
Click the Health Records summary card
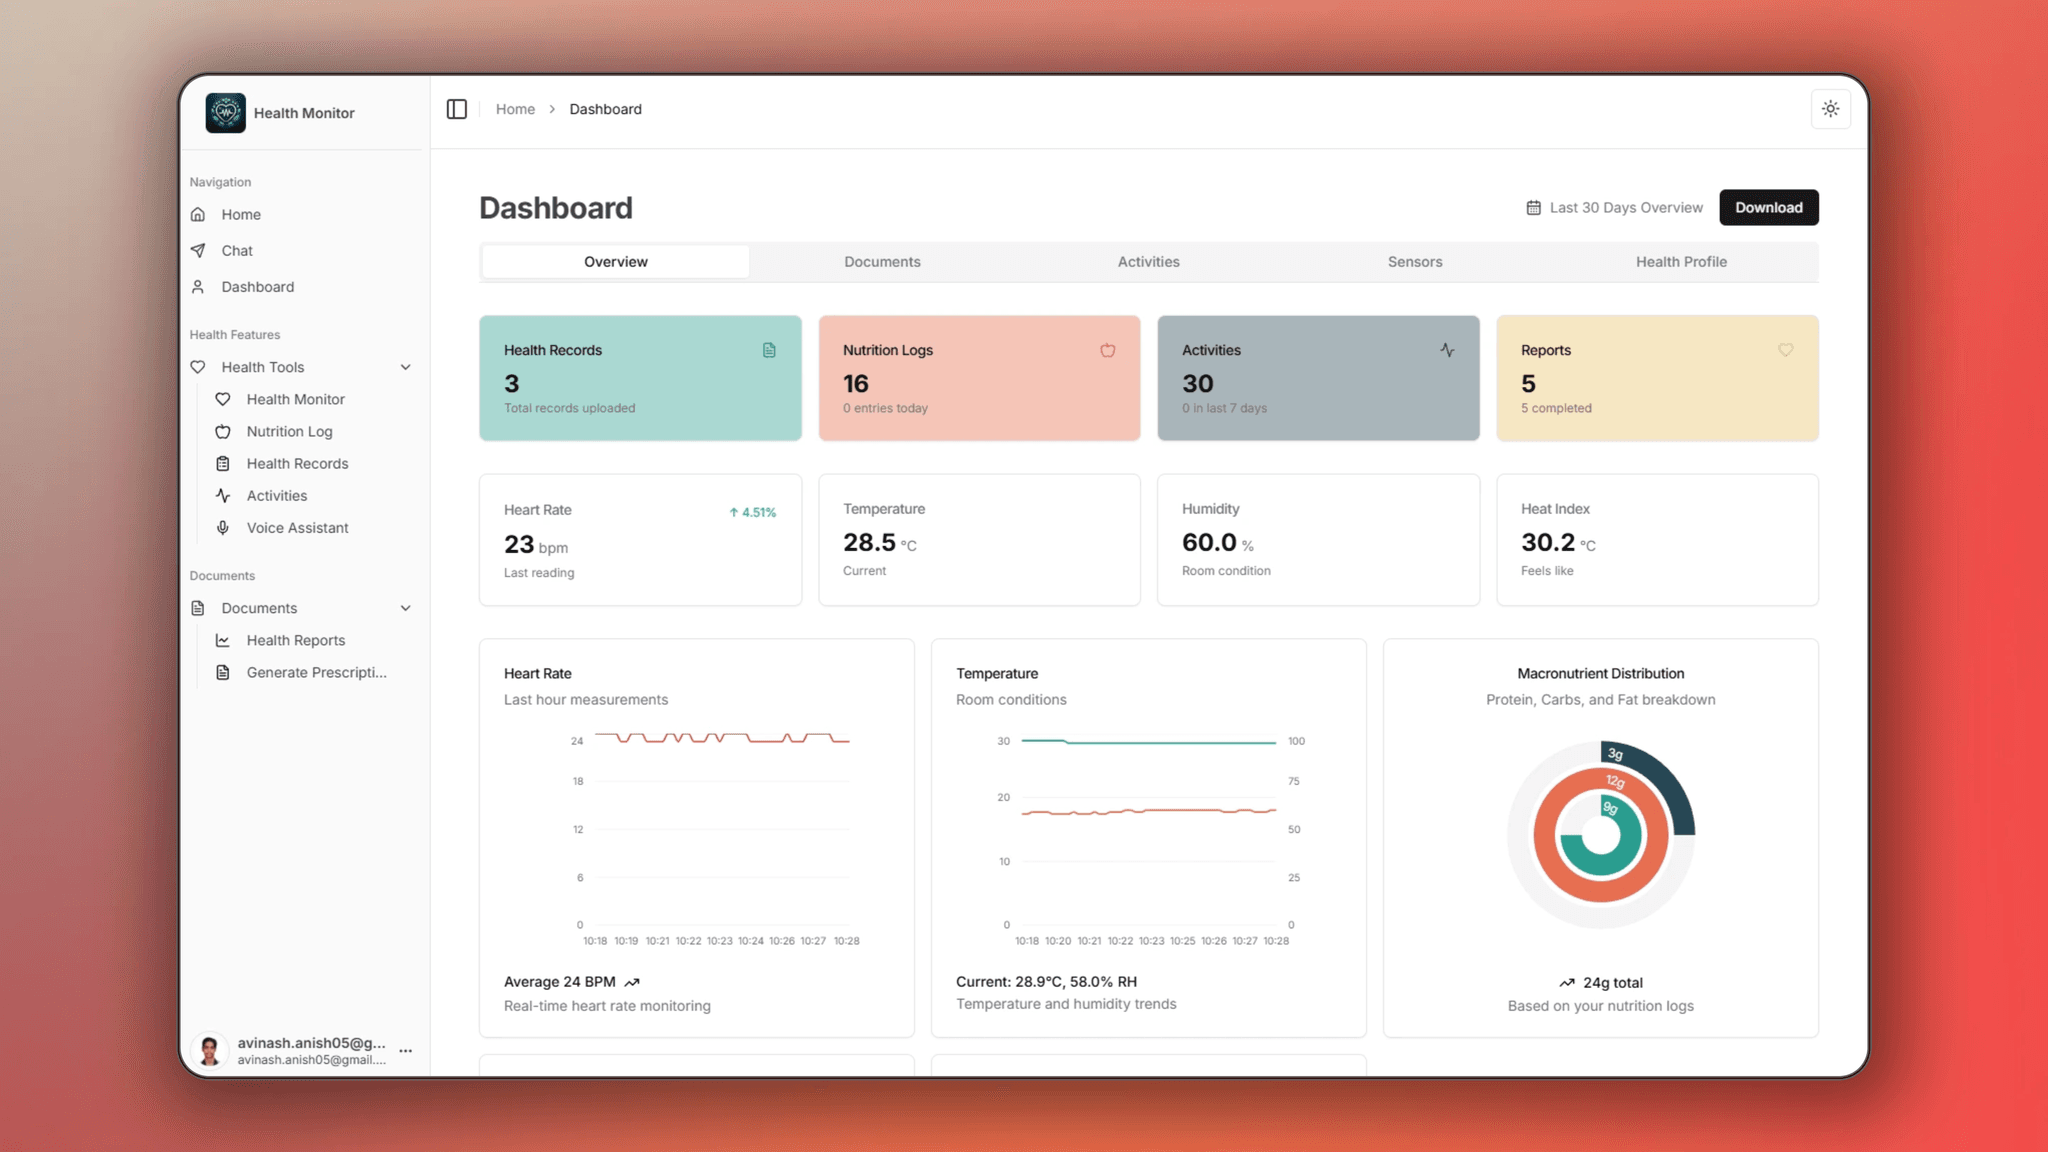click(x=640, y=378)
